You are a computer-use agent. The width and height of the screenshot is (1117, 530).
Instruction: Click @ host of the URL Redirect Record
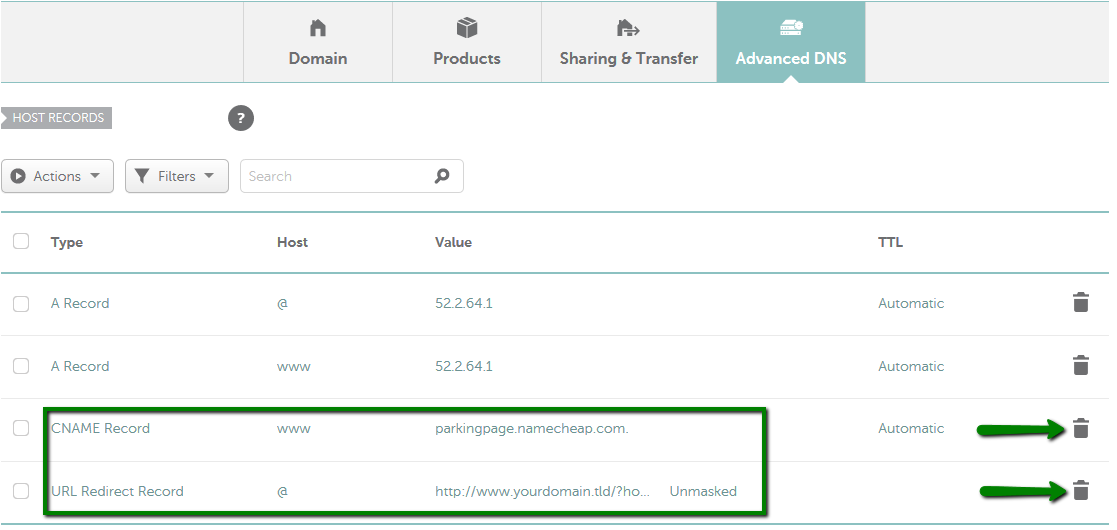pyautogui.click(x=282, y=491)
